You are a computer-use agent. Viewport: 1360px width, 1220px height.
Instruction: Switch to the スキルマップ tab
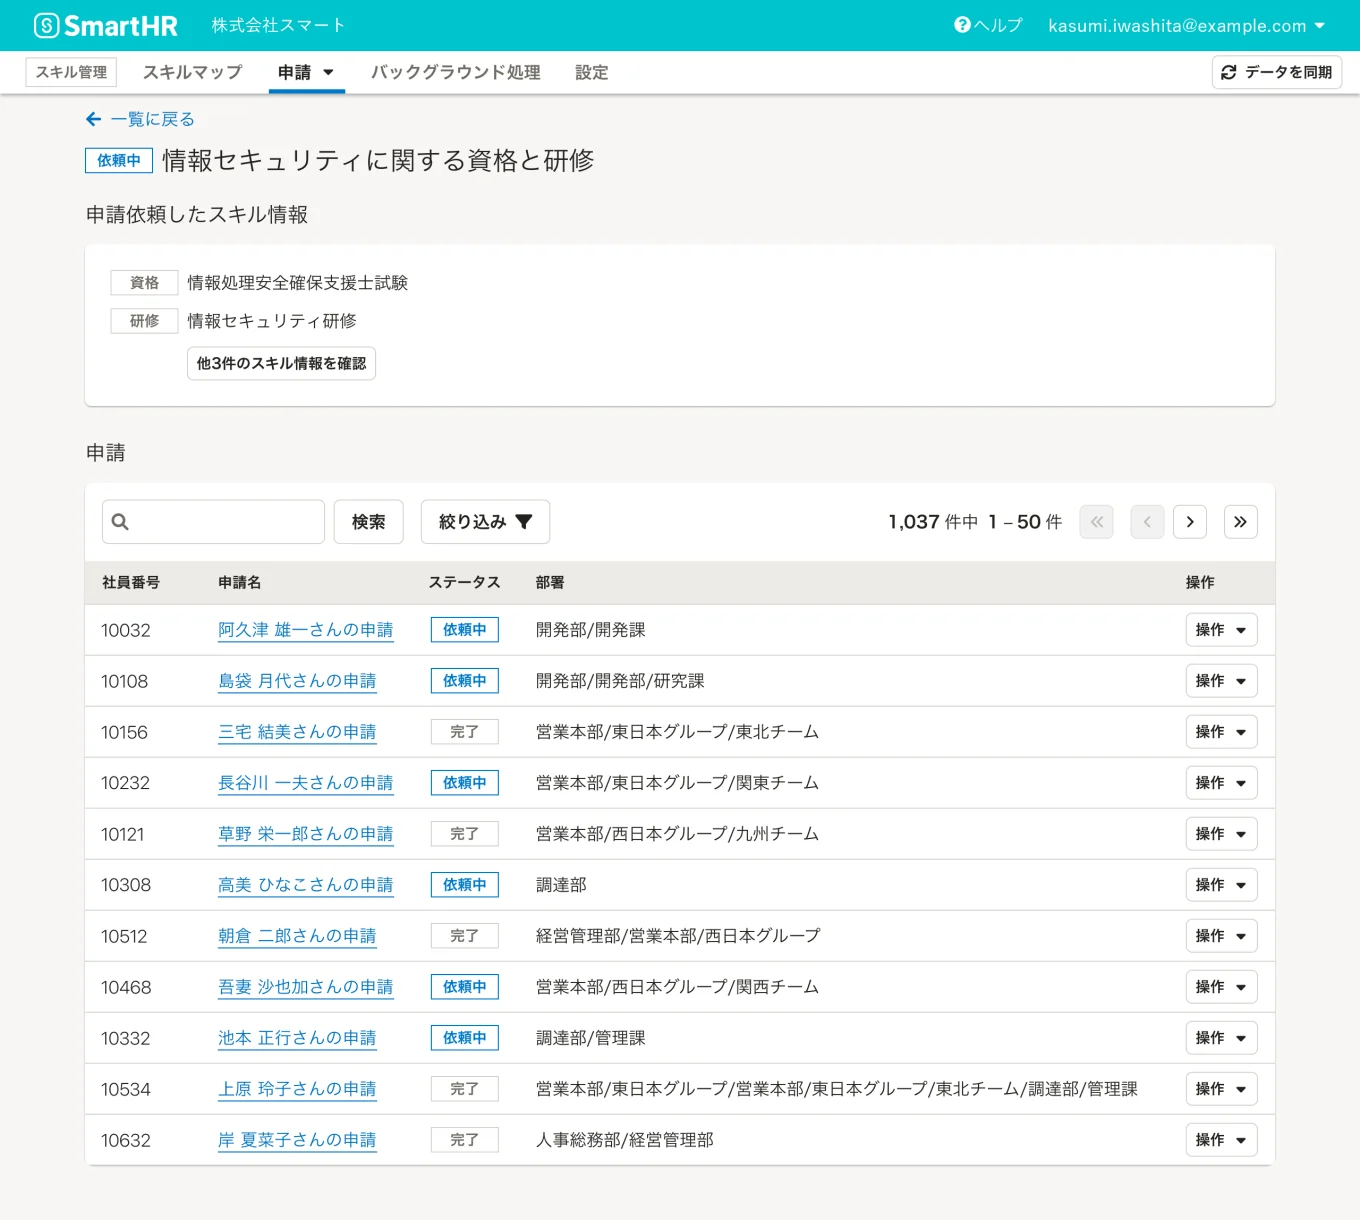(192, 72)
